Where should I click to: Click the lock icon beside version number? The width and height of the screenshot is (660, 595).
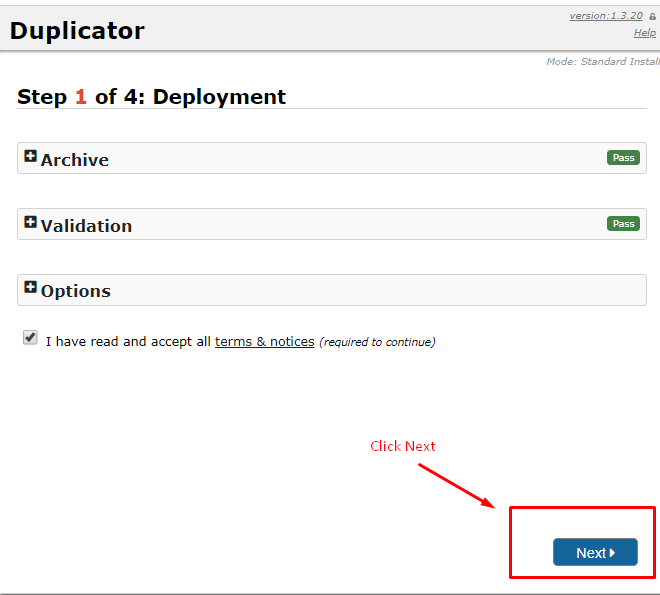[x=652, y=17]
